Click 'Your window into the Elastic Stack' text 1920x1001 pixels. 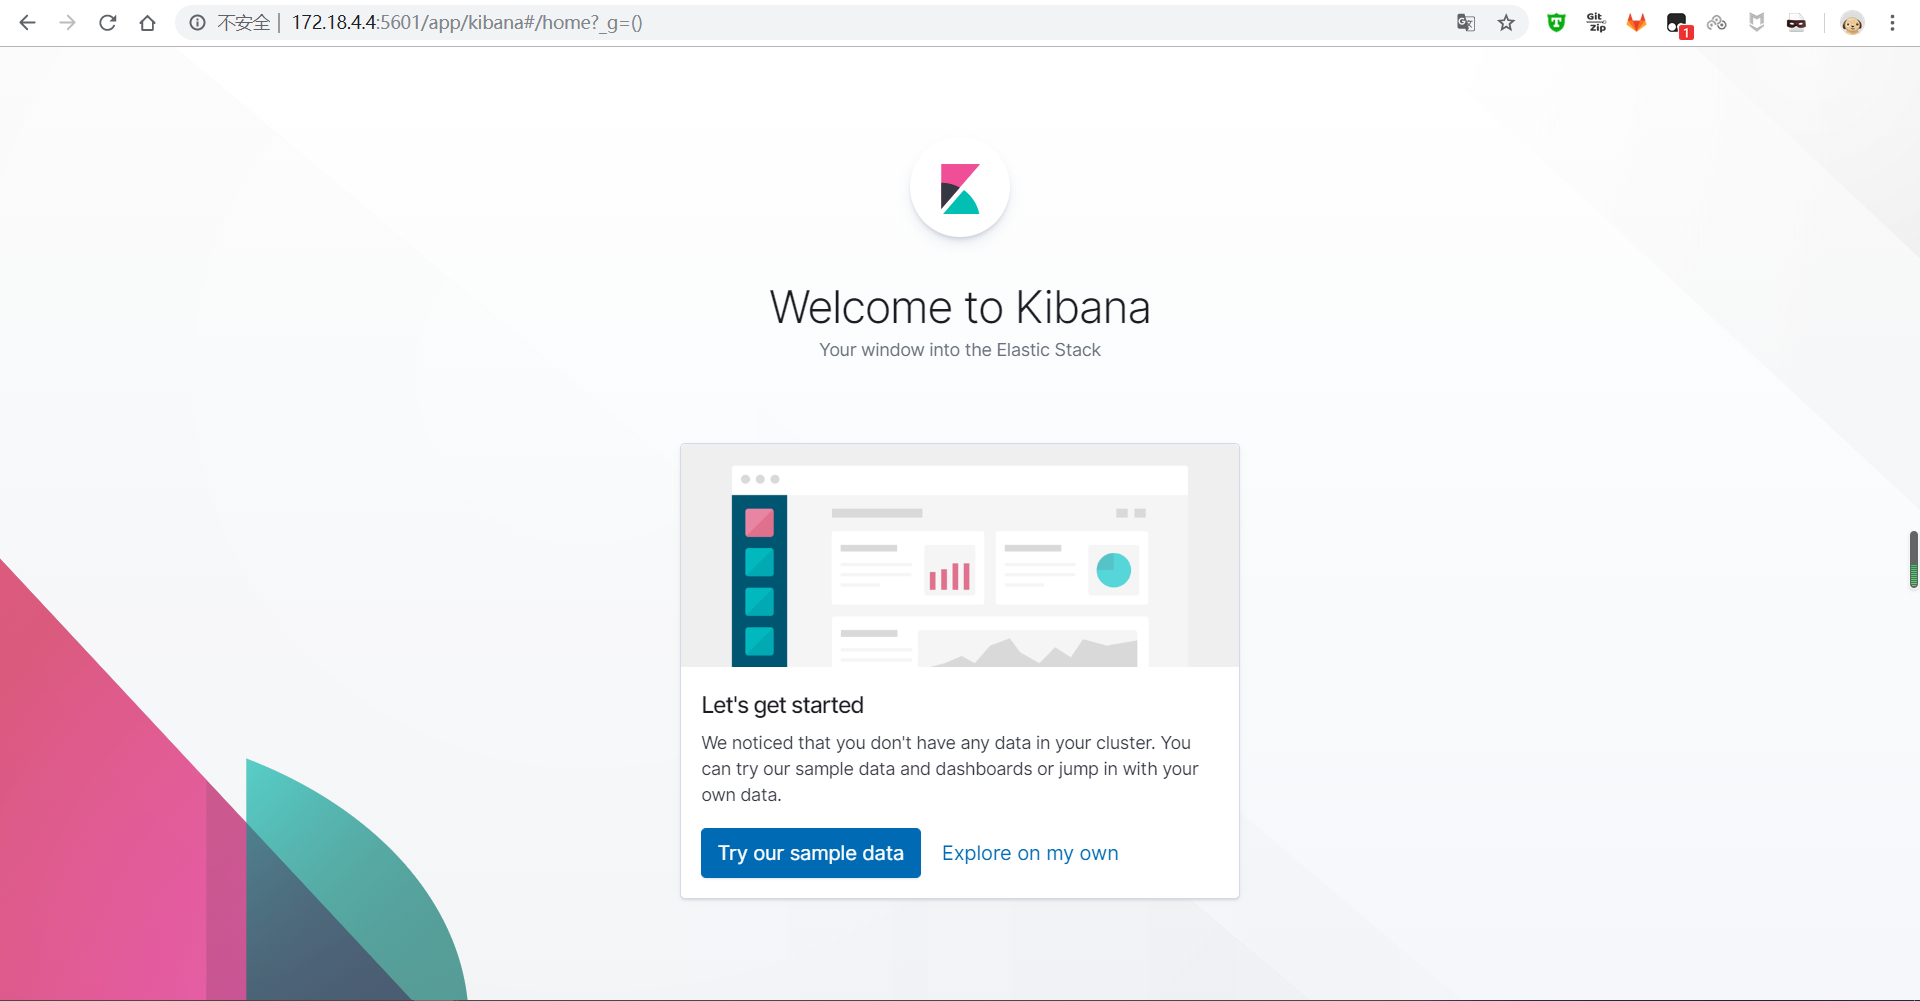[x=960, y=350]
